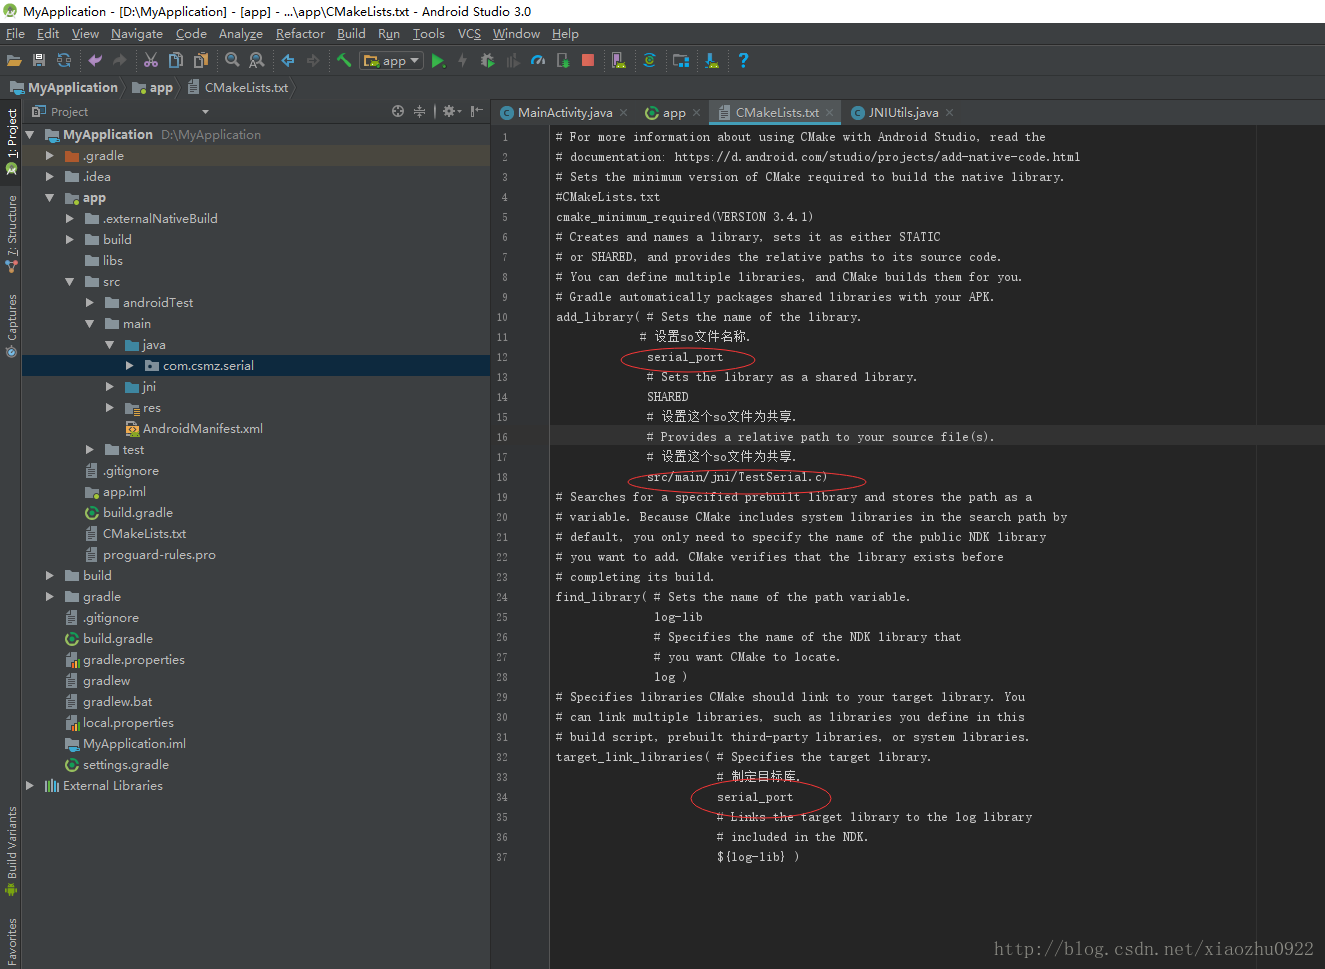Image resolution: width=1325 pixels, height=969 pixels.
Task: Click the Copy toolbar icon
Action: pos(176,61)
